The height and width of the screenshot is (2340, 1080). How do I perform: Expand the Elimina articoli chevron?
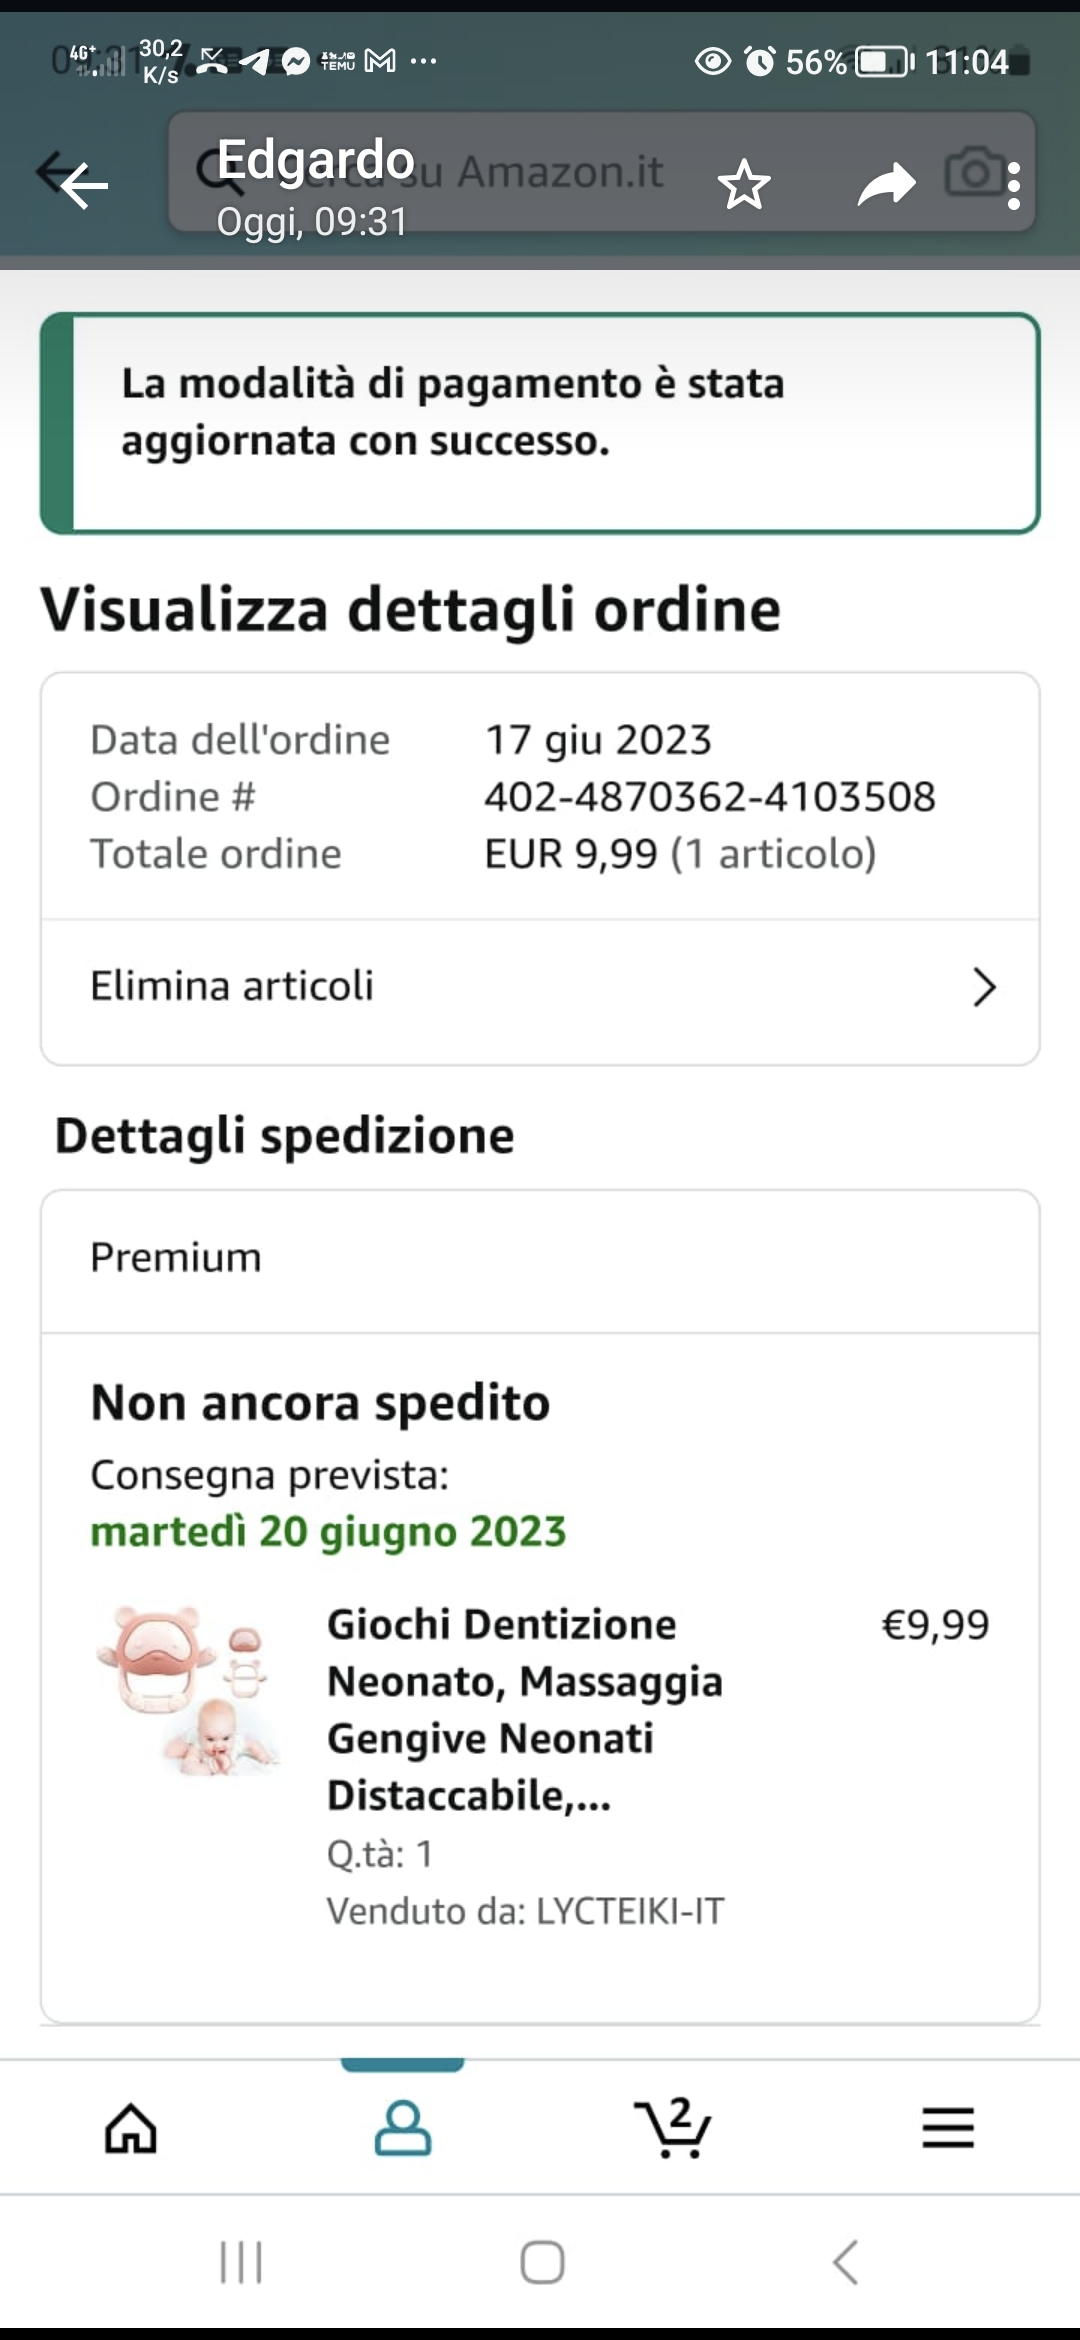pos(984,987)
